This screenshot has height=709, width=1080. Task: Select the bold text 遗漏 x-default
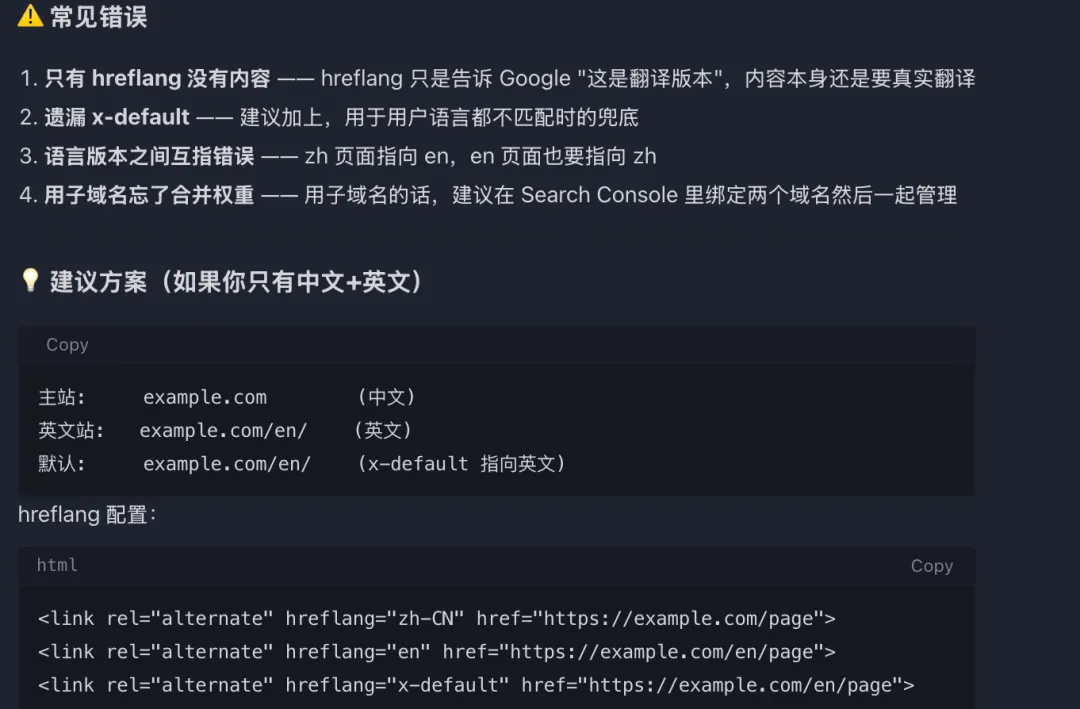pyautogui.click(x=116, y=117)
